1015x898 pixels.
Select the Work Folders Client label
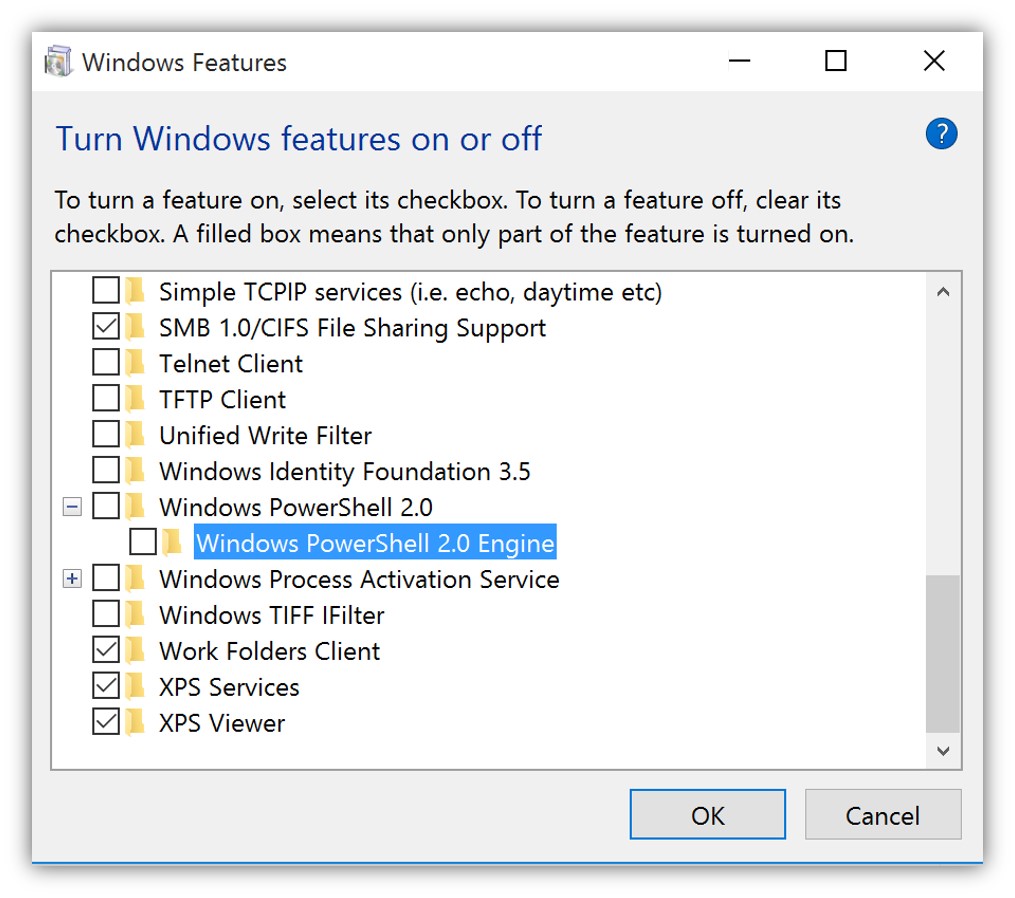[x=270, y=651]
